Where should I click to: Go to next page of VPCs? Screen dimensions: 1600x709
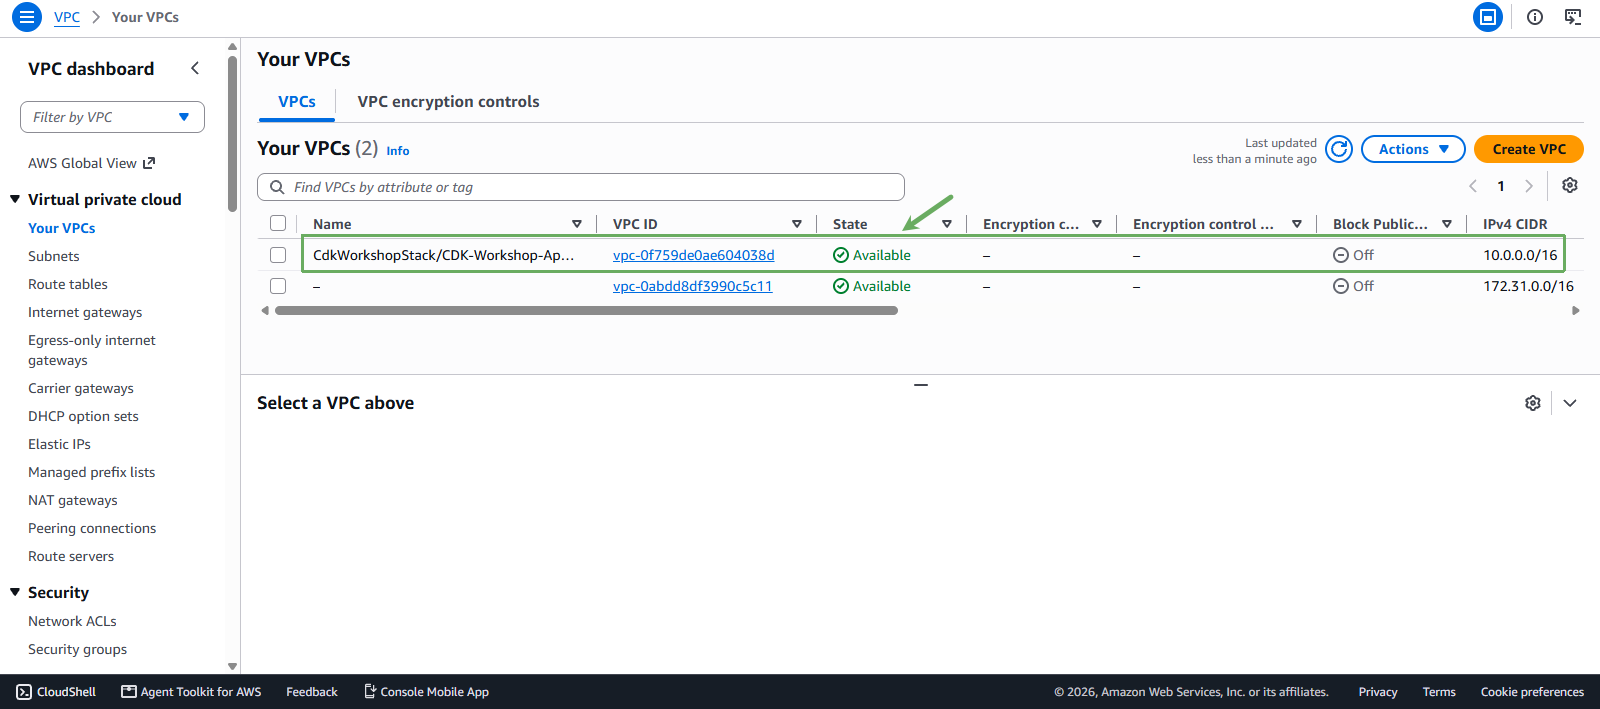[x=1528, y=186]
